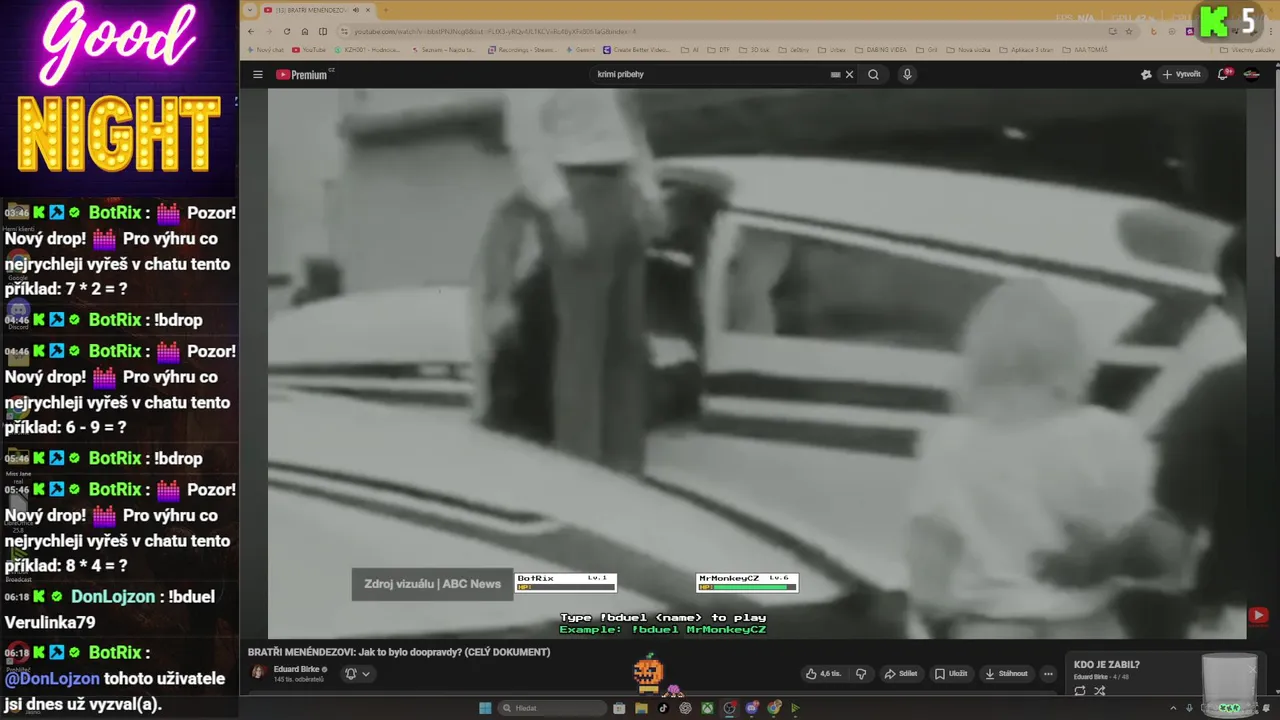Open the AAA TOMÁŠ bookmarks folder

(x=1084, y=49)
